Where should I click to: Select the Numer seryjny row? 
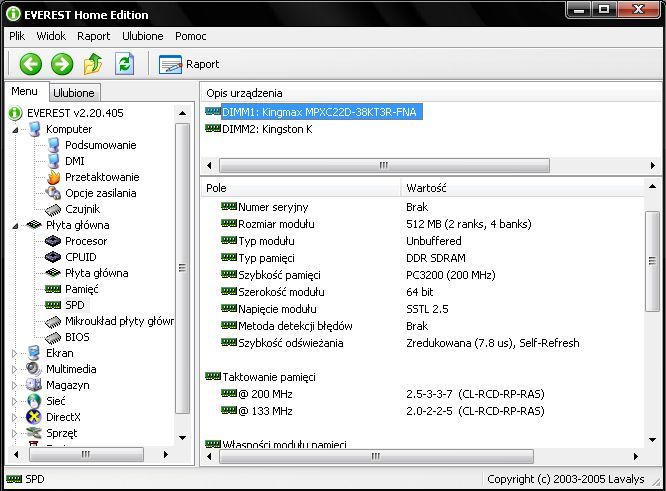273,207
